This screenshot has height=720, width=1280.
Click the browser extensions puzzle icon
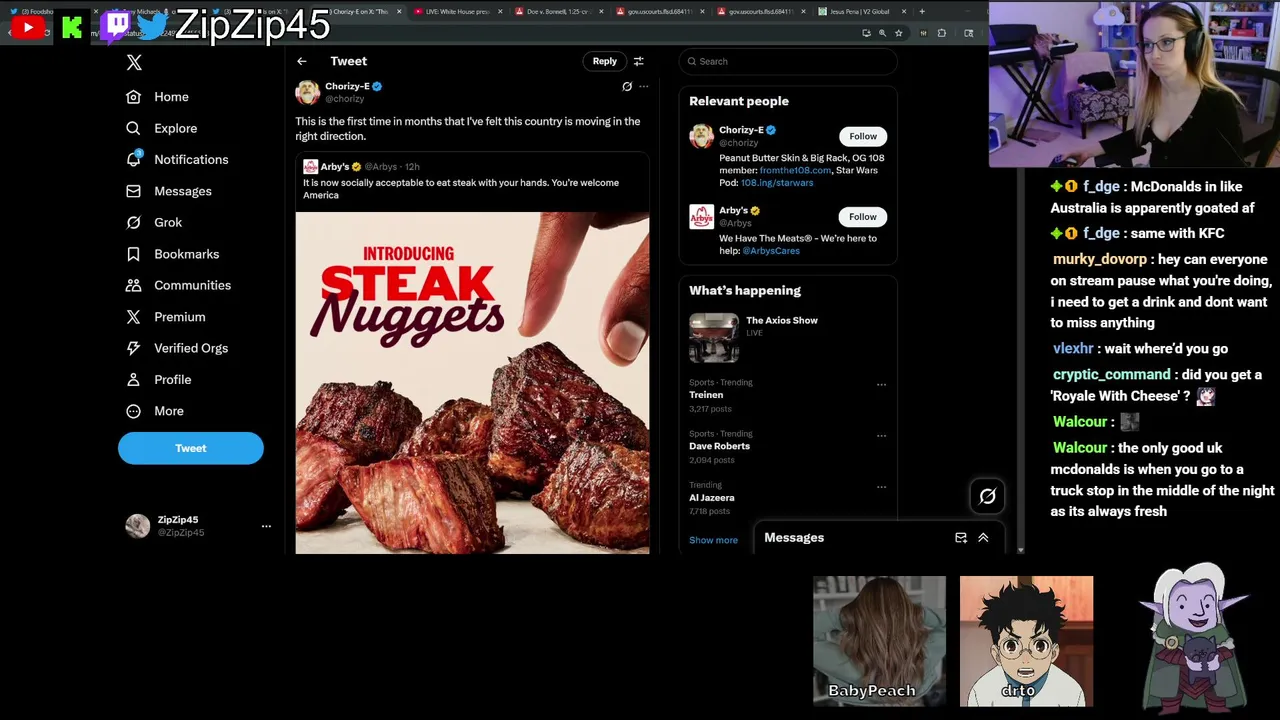point(942,33)
